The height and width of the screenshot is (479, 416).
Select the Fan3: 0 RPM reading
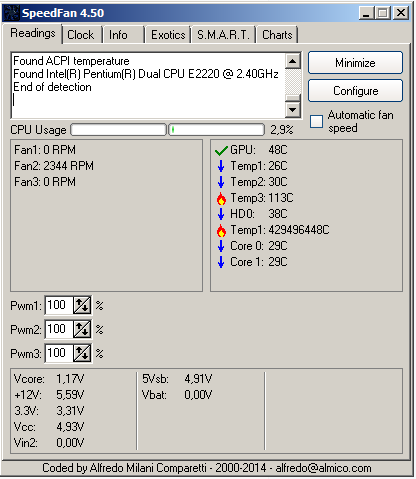[45, 182]
